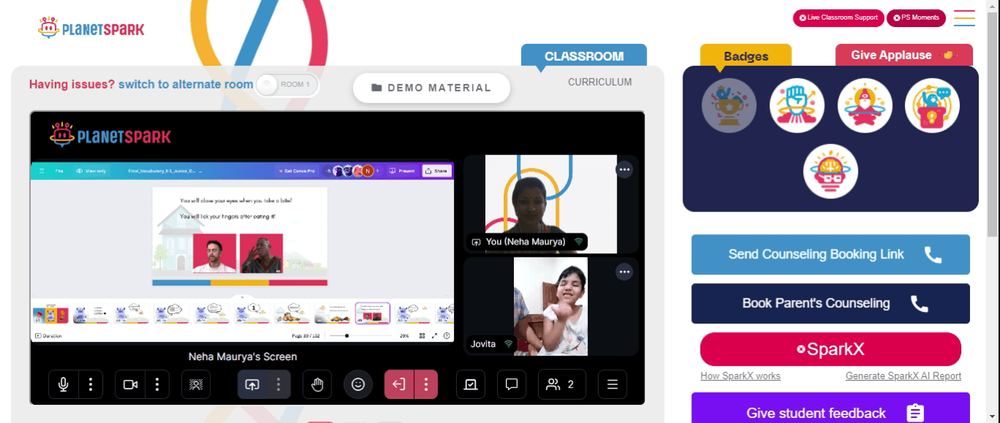1000x423 pixels.
Task: Open the whiteboard button in the meeting toolbar
Action: [x=471, y=385]
